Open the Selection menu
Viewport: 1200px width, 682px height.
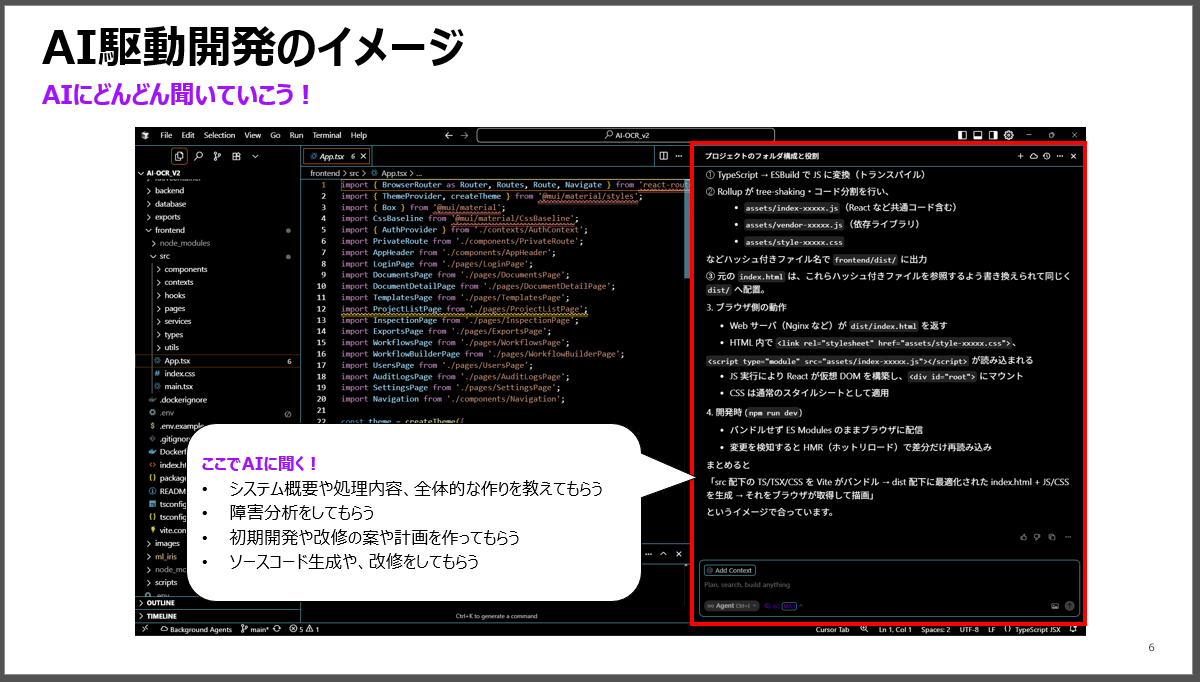click(220, 135)
